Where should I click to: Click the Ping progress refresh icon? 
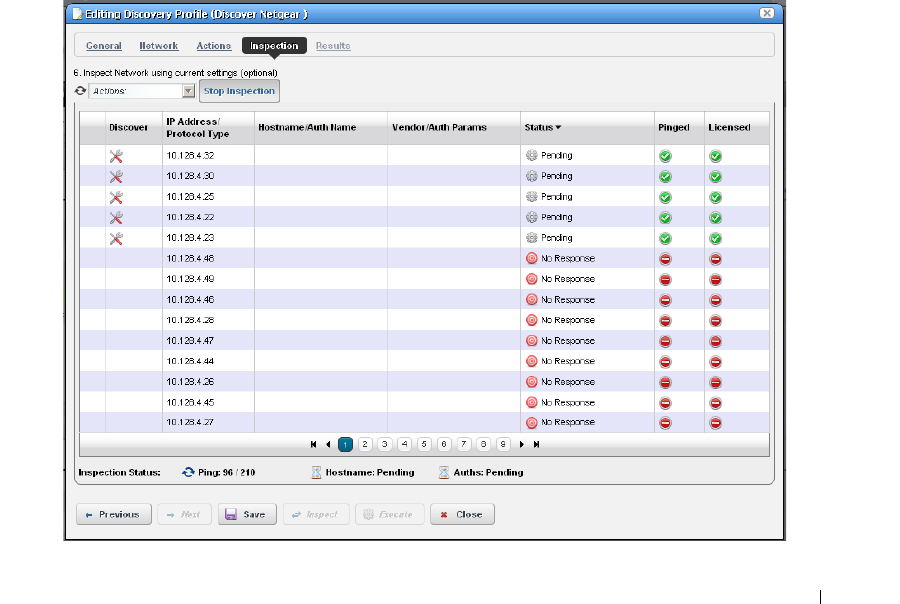pos(188,473)
